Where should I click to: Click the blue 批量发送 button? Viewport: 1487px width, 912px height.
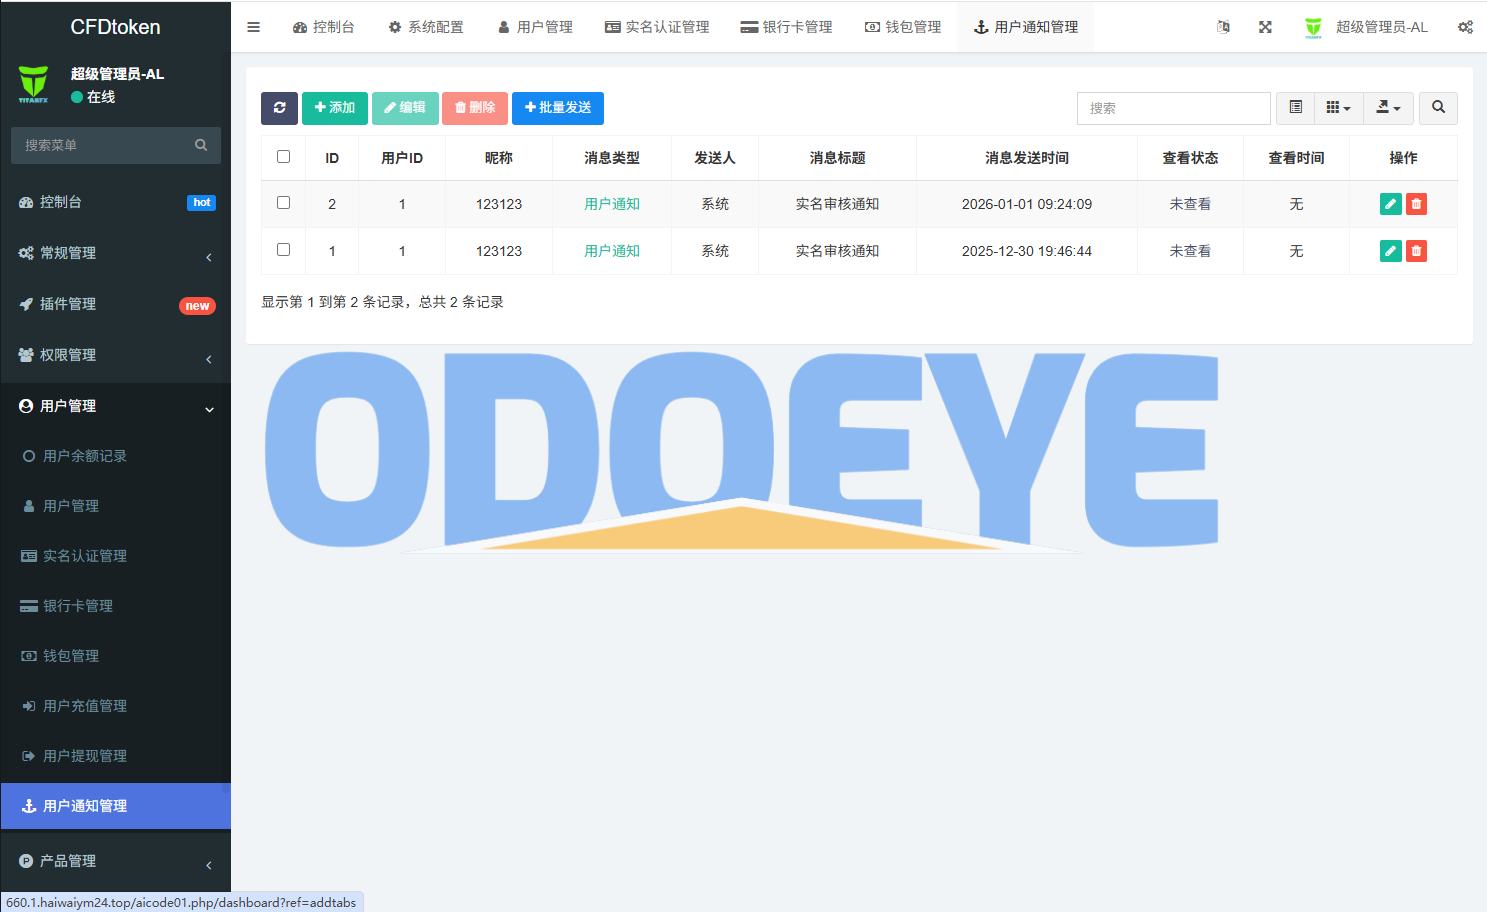pyautogui.click(x=558, y=108)
